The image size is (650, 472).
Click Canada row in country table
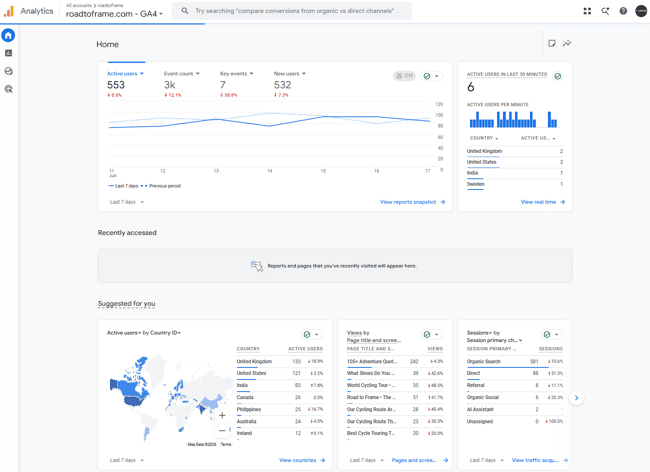(280, 397)
